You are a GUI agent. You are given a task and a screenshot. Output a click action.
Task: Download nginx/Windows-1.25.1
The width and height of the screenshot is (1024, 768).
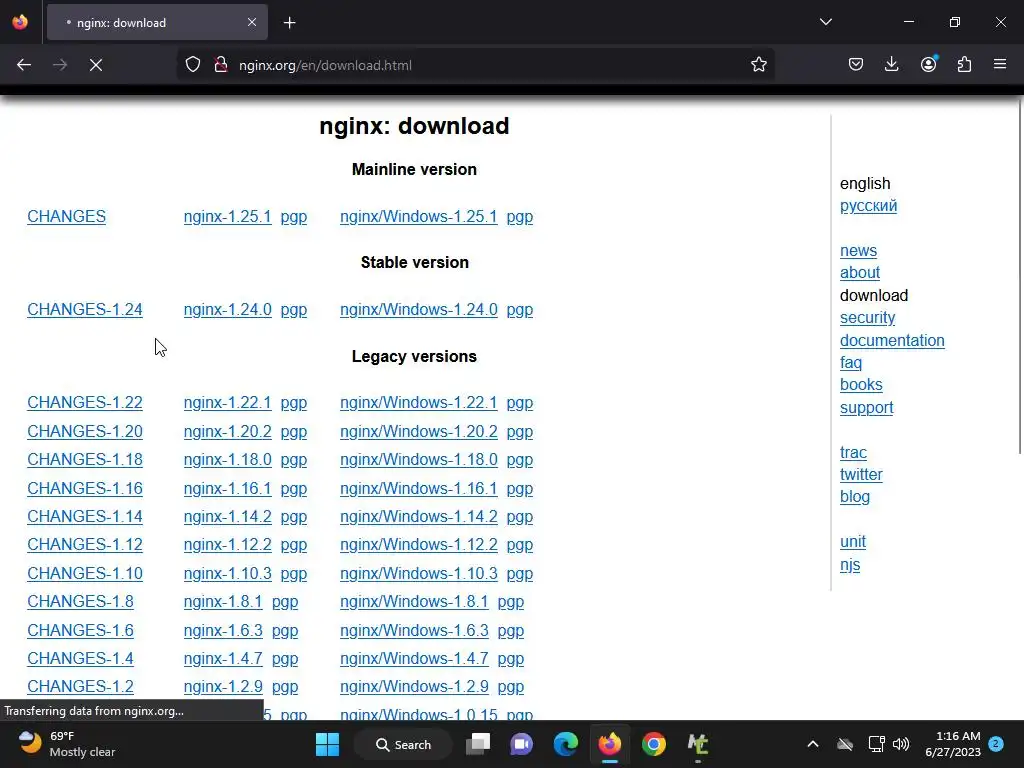(x=419, y=216)
